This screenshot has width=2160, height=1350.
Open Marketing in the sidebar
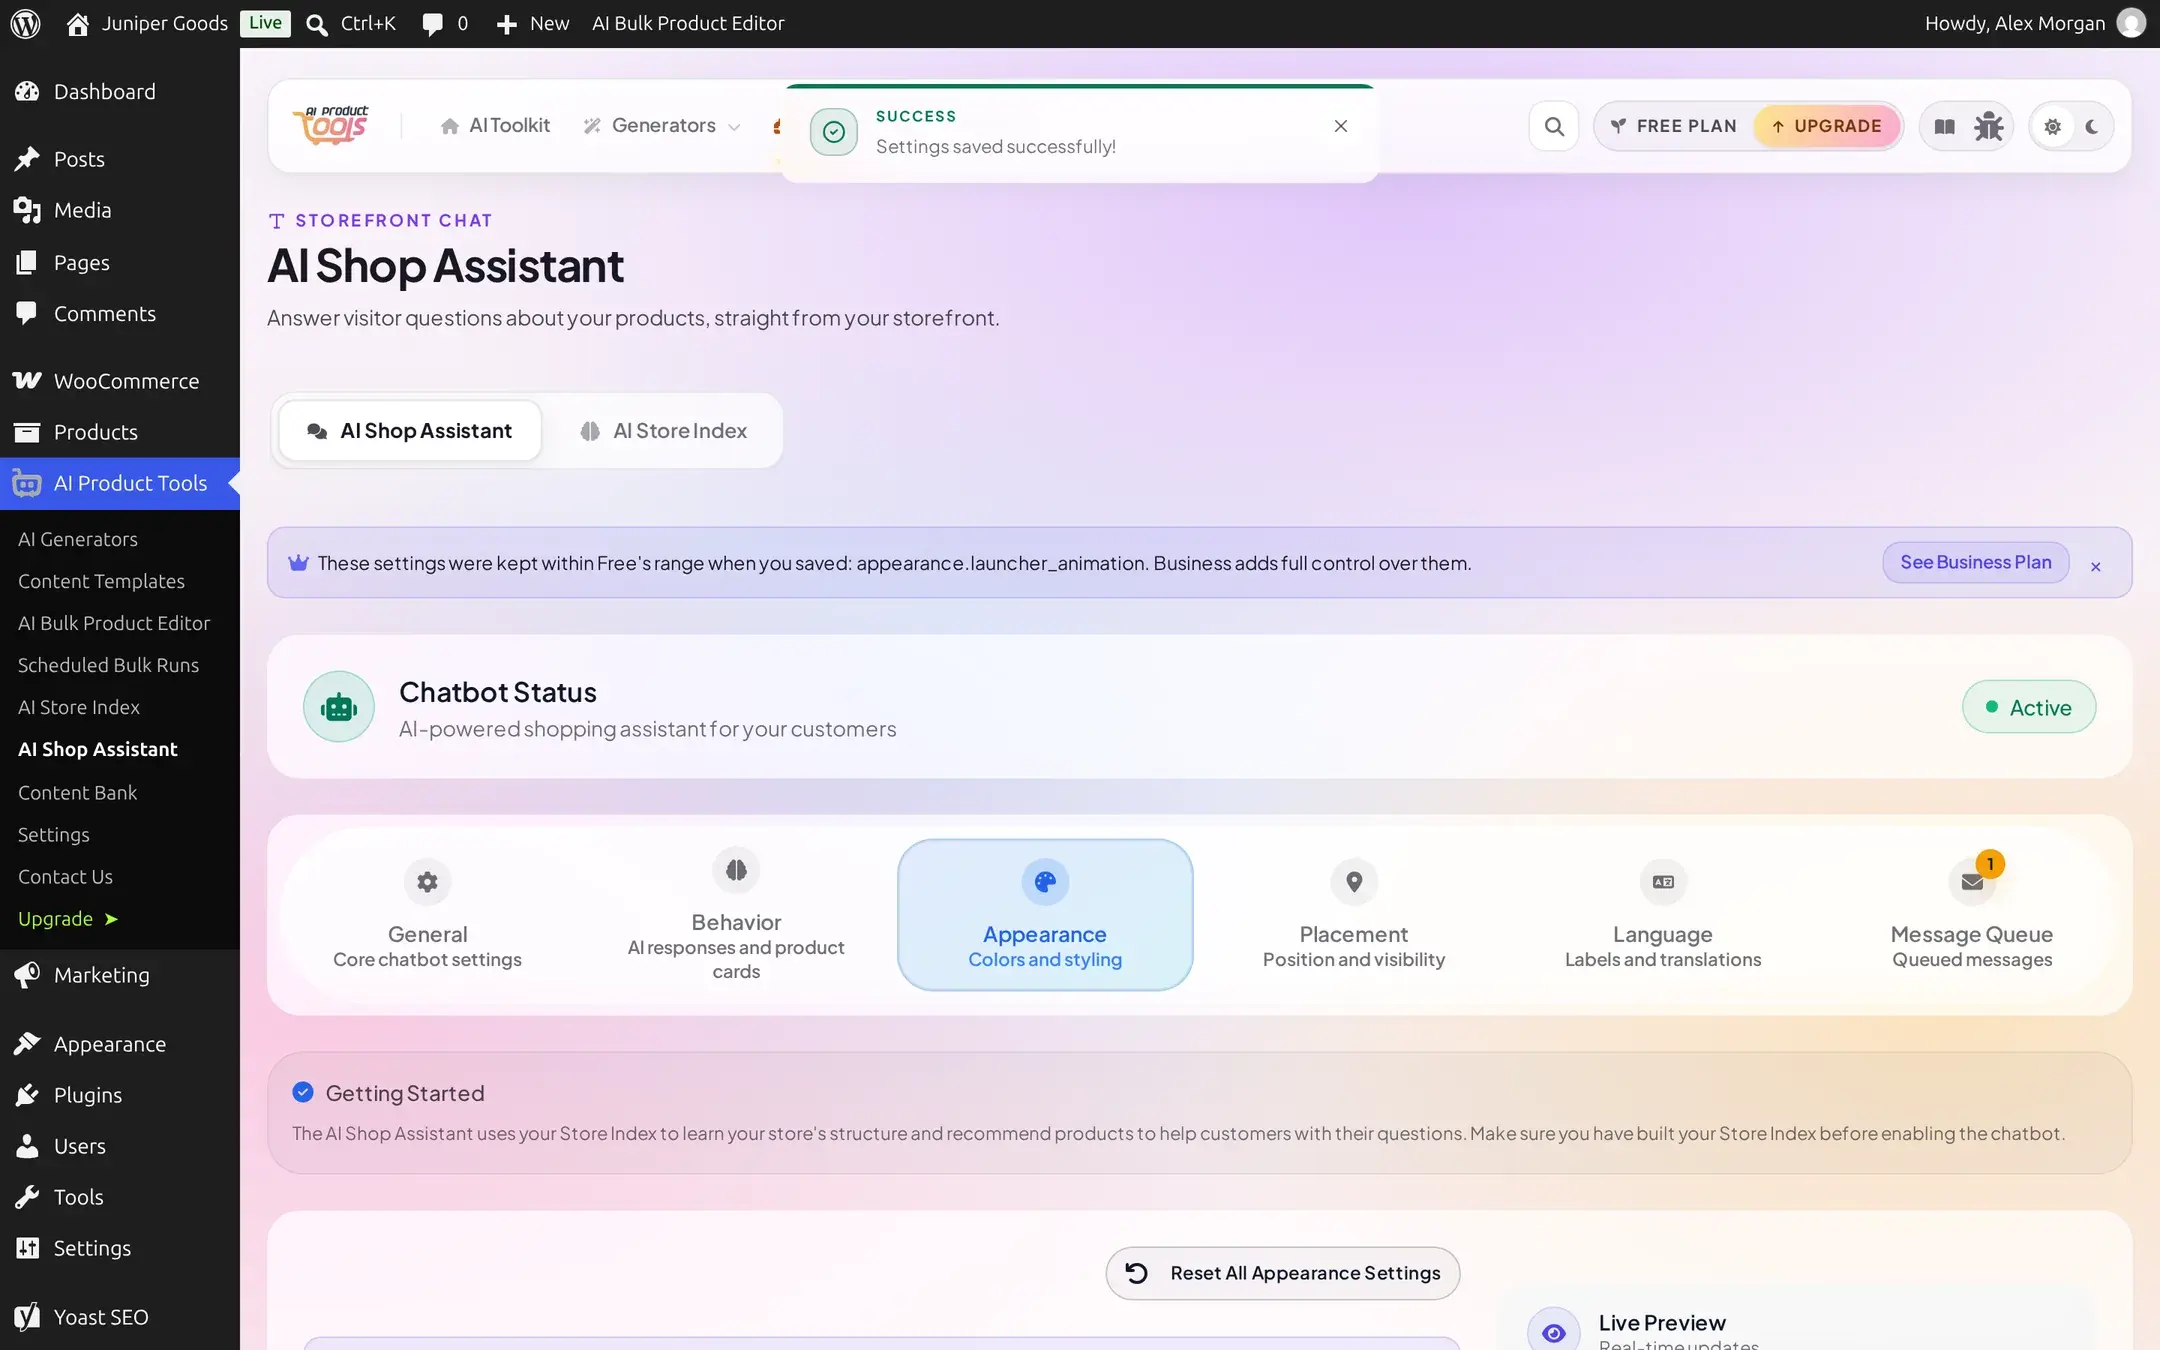point(120,975)
